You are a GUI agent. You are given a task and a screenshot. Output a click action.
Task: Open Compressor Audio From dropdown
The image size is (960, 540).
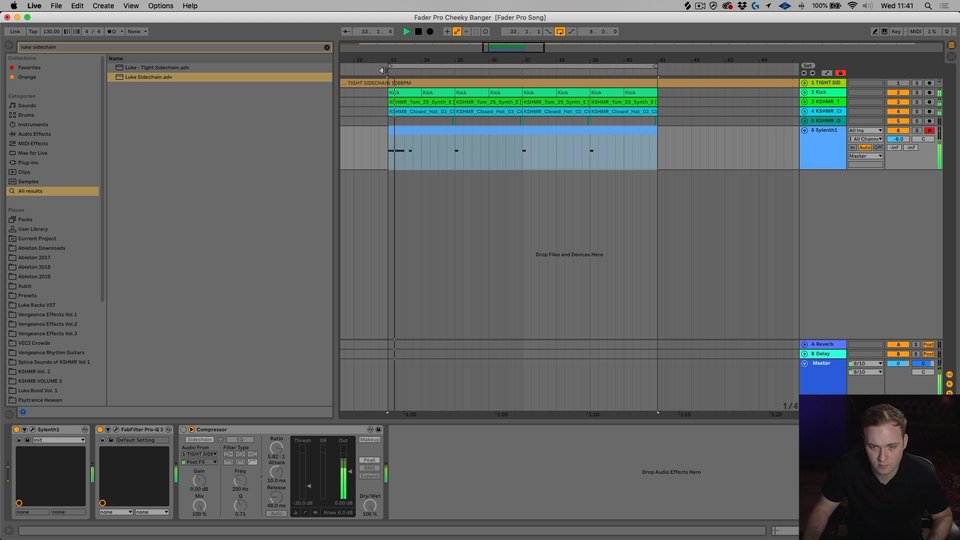tap(199, 454)
